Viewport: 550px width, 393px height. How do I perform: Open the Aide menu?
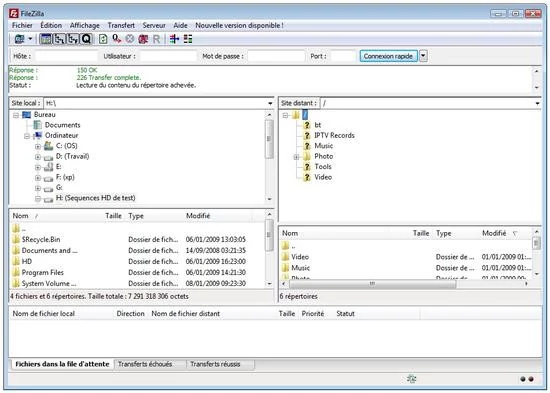pyautogui.click(x=180, y=25)
